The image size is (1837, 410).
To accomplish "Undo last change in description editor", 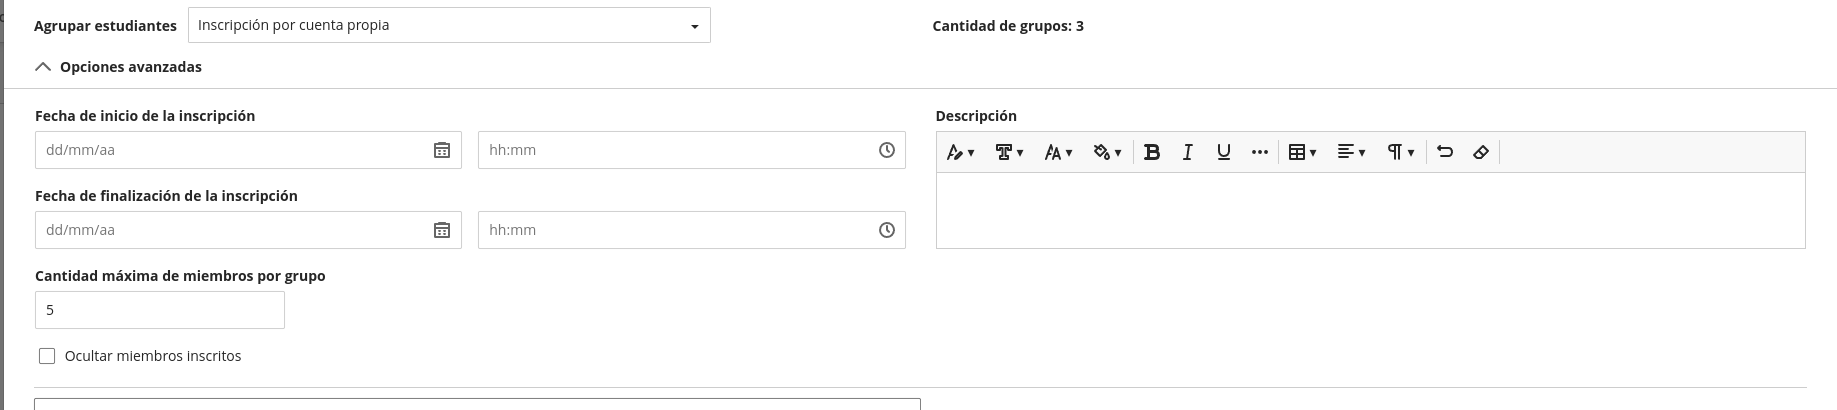I will pos(1445,152).
